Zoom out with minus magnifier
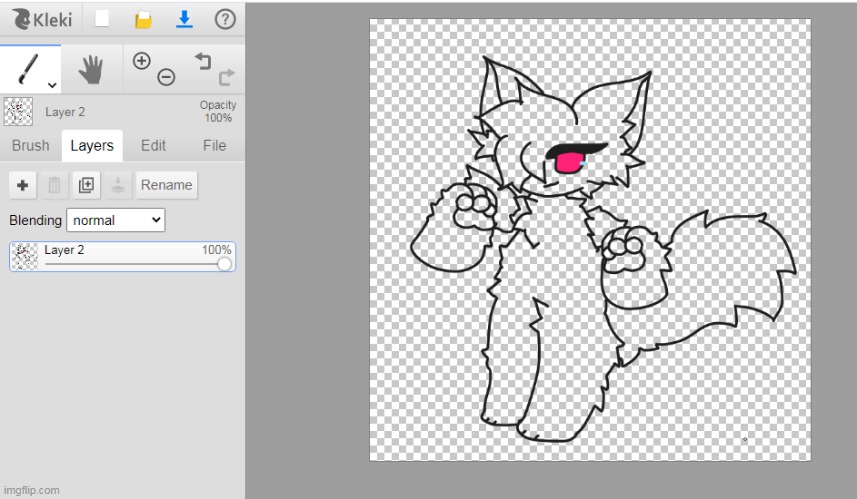Screen dimensions: 857x499 tap(166, 77)
